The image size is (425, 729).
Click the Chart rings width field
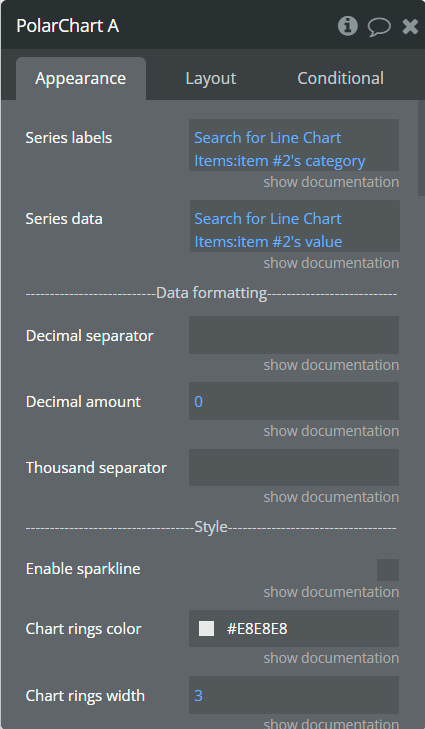coord(294,695)
